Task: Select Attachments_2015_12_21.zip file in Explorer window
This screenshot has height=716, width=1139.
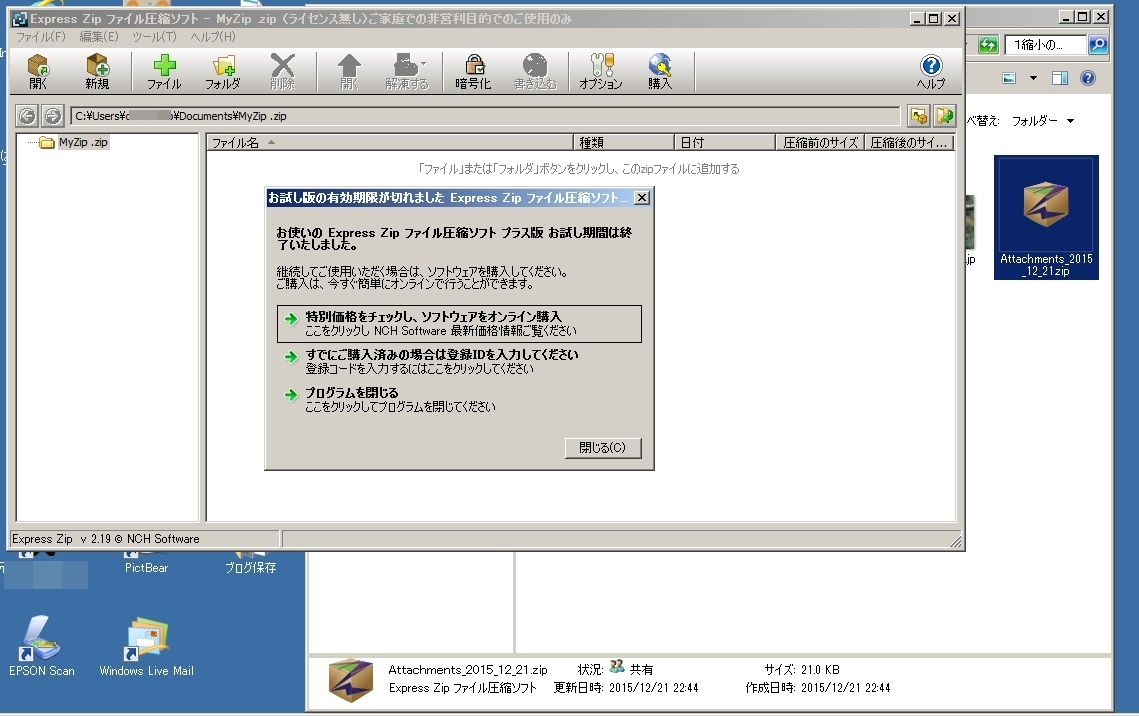Action: pyautogui.click(x=1046, y=217)
